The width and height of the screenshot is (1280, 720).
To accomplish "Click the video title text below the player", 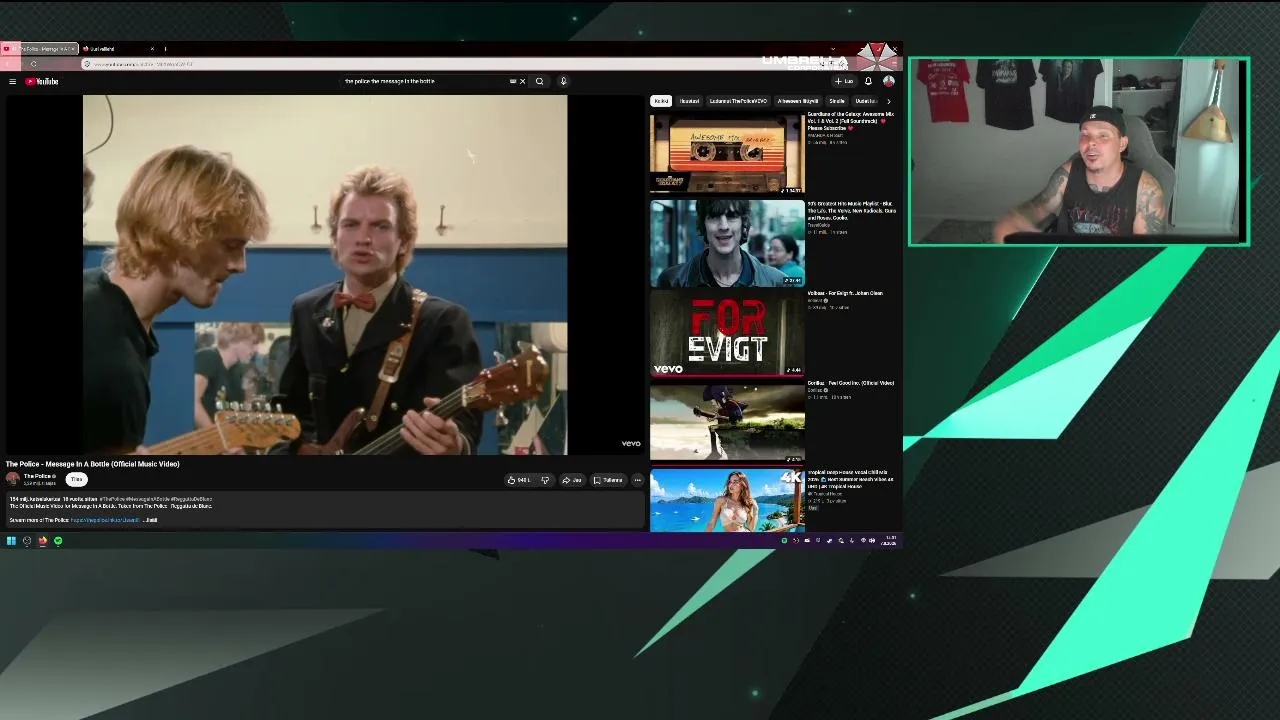I will click(x=93, y=464).
